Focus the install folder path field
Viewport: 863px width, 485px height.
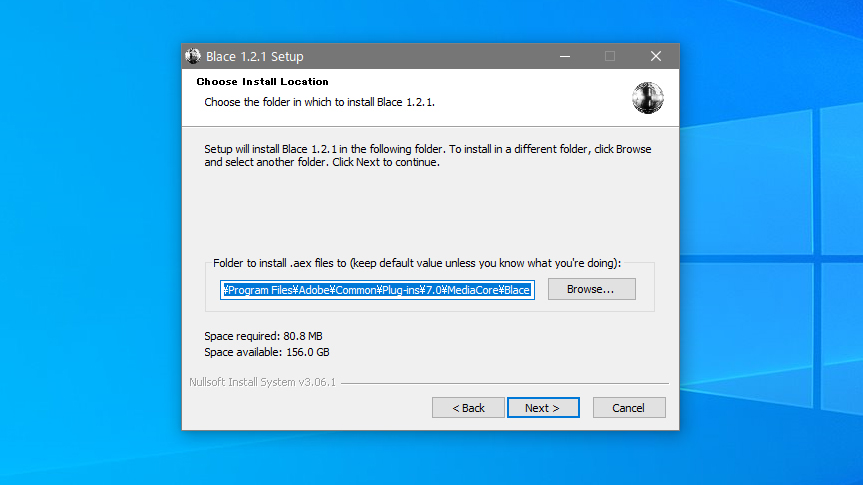click(x=377, y=290)
